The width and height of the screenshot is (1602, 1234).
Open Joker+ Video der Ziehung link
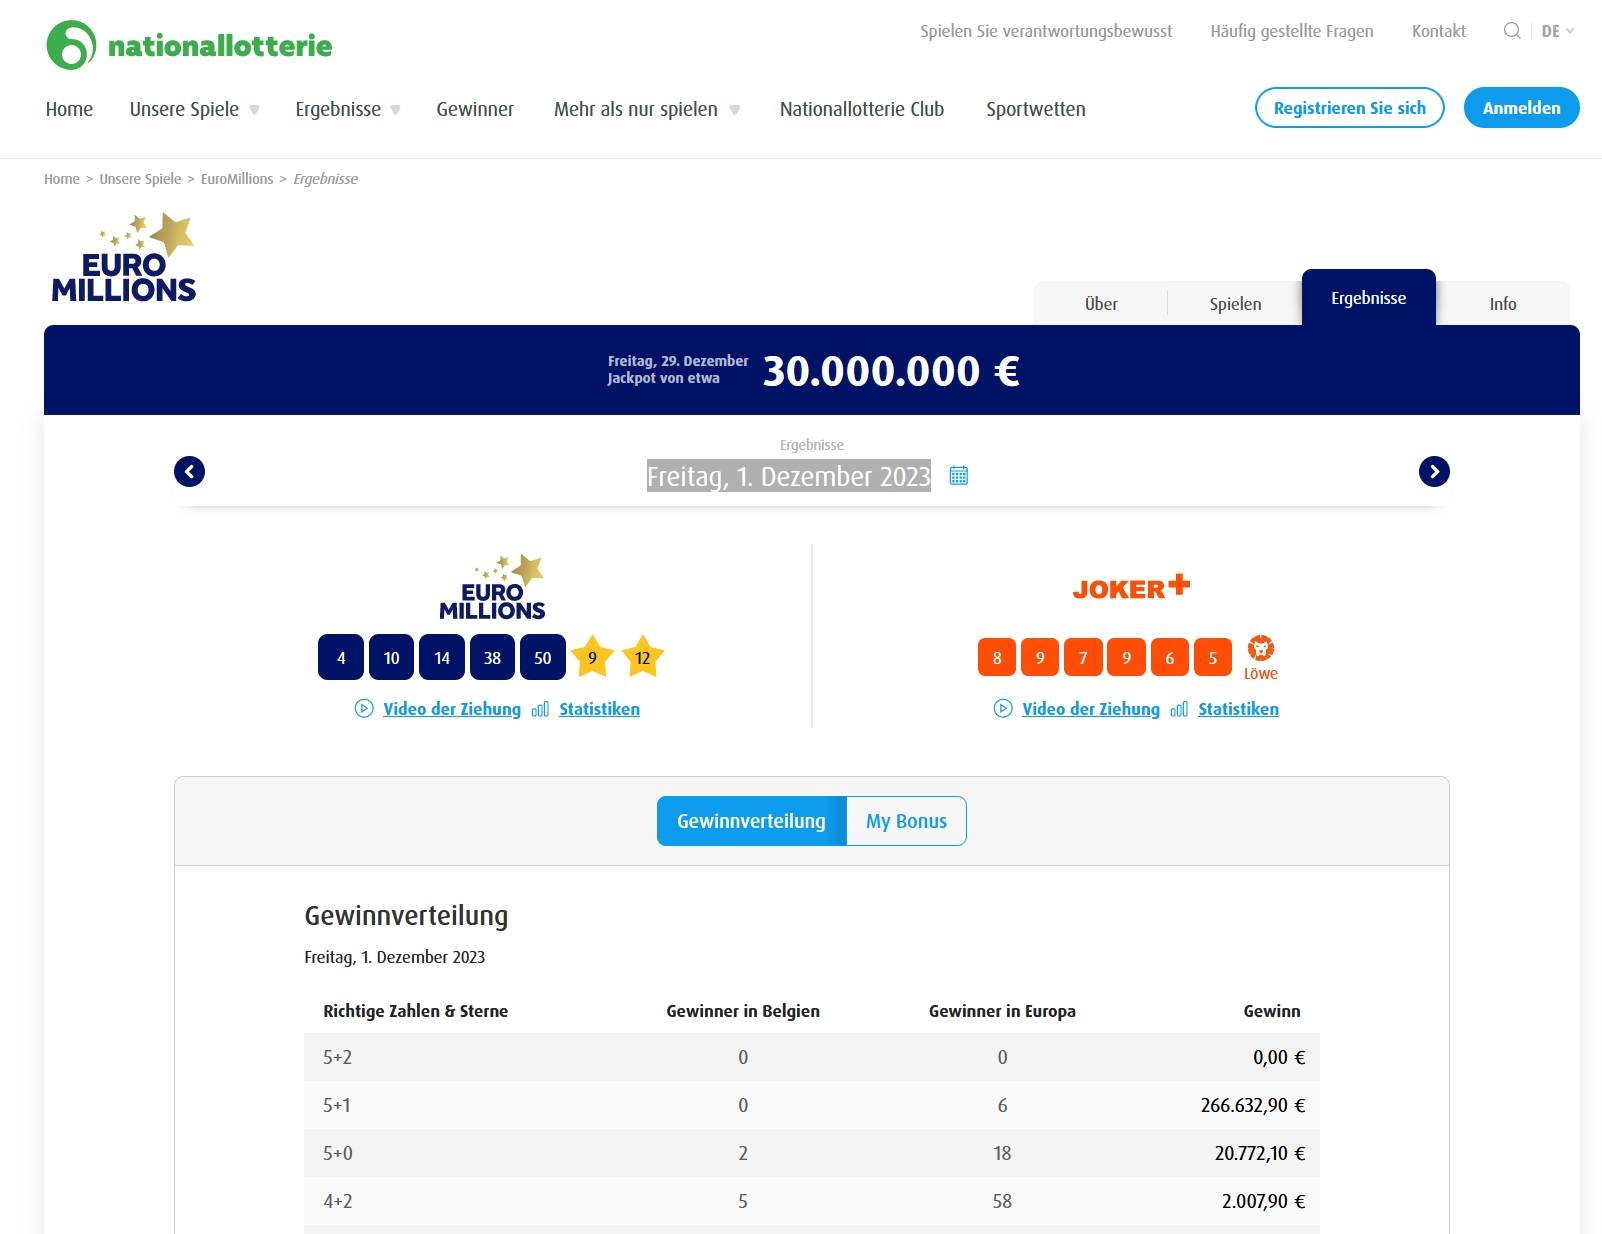1091,709
